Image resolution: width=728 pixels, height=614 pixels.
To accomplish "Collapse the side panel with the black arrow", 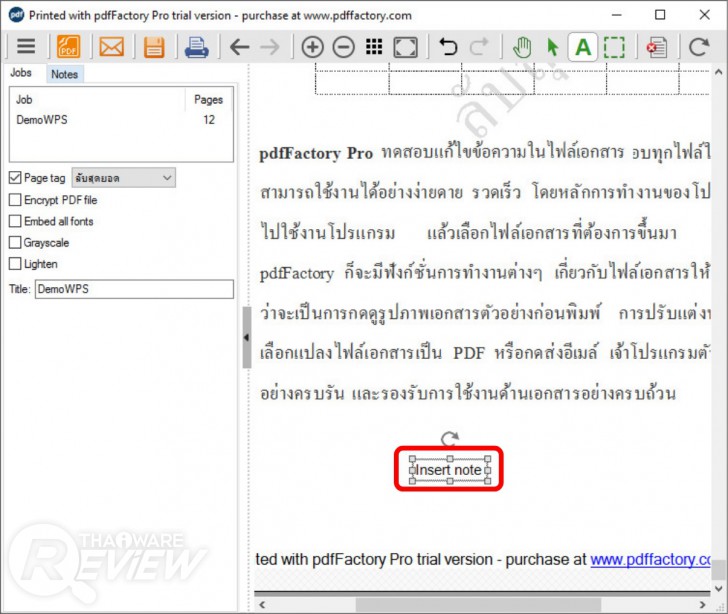I will point(246,337).
